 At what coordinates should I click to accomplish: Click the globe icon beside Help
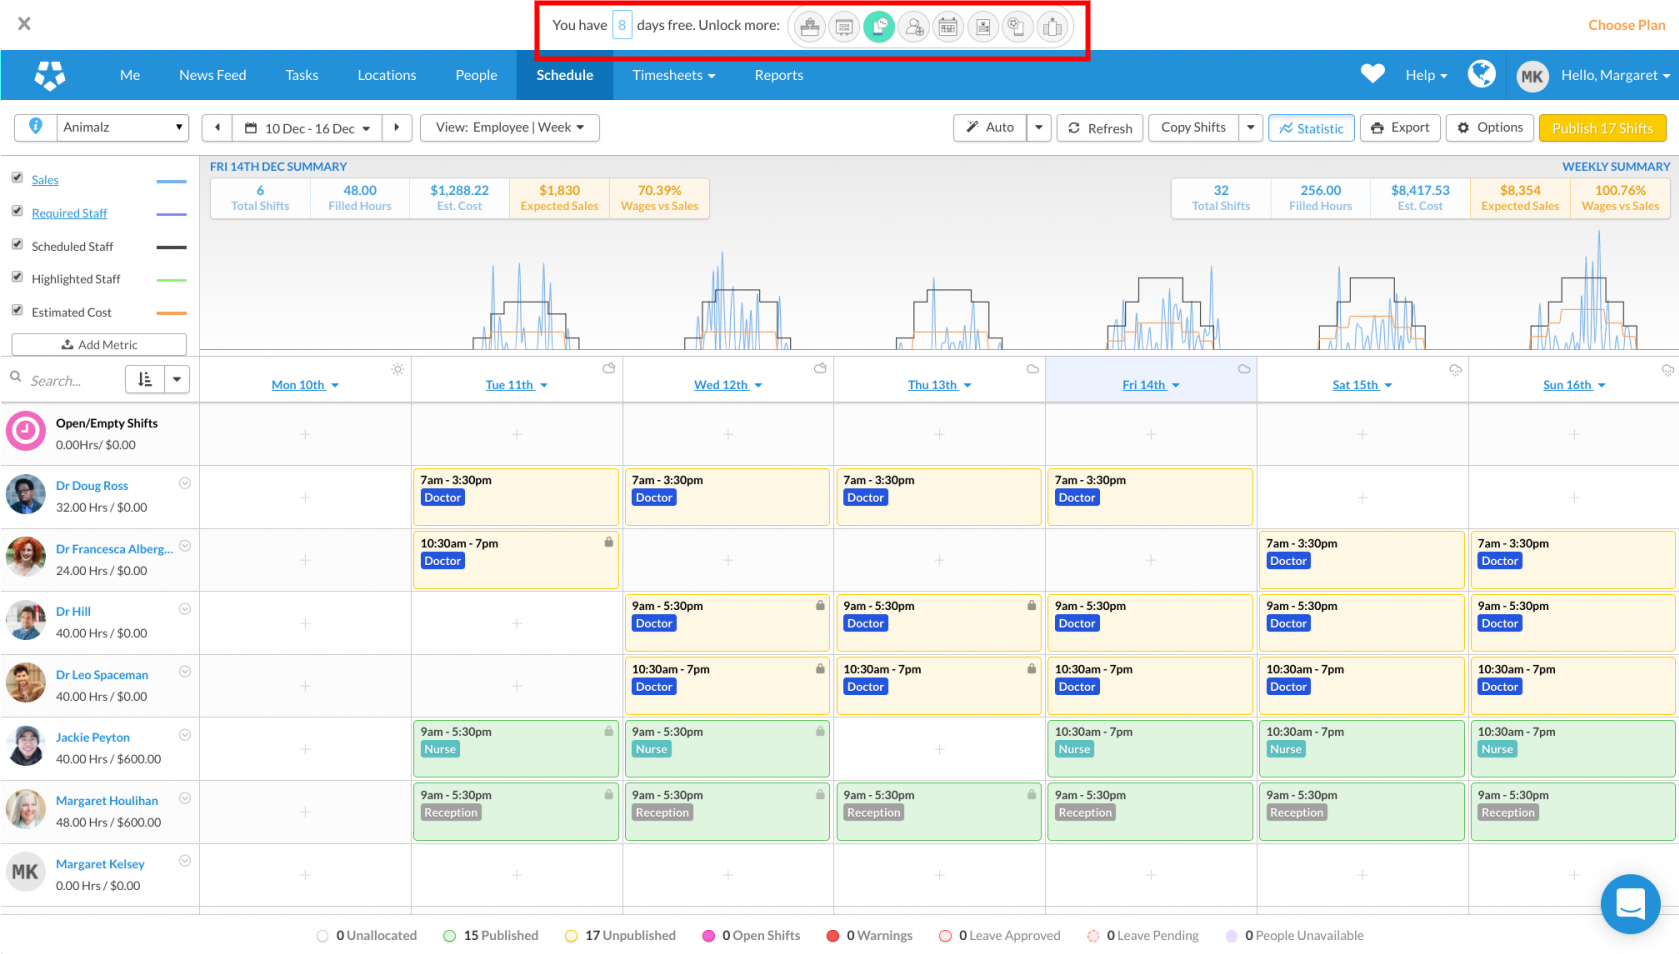pos(1481,74)
